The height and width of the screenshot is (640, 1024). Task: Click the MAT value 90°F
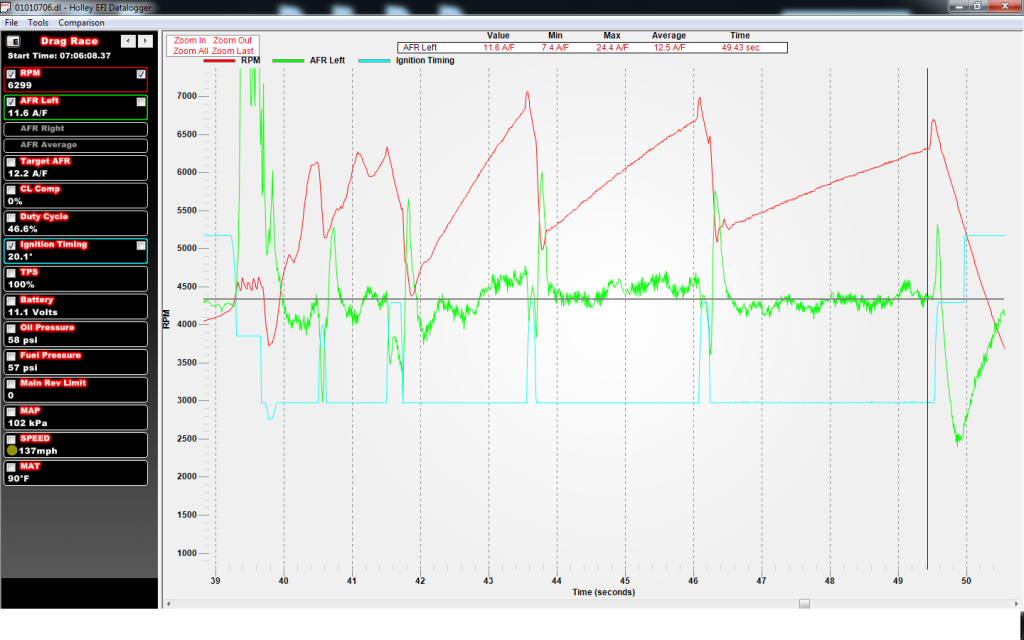click(x=18, y=479)
